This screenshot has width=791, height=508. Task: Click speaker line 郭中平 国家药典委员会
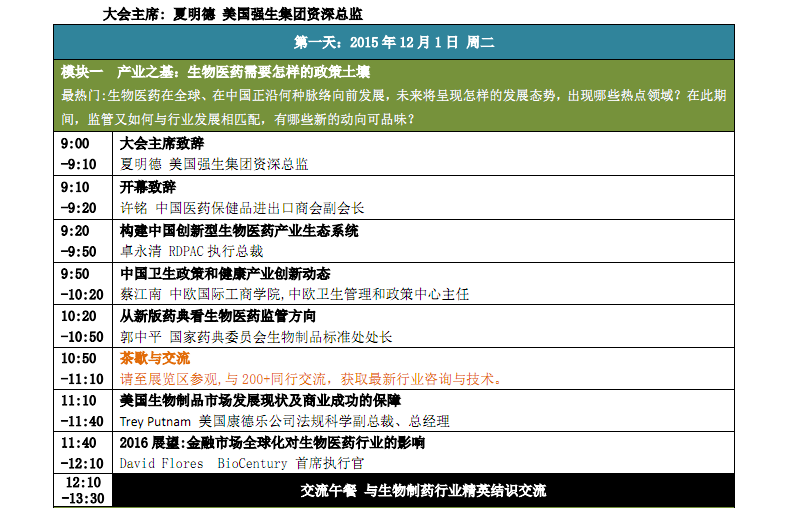256,337
